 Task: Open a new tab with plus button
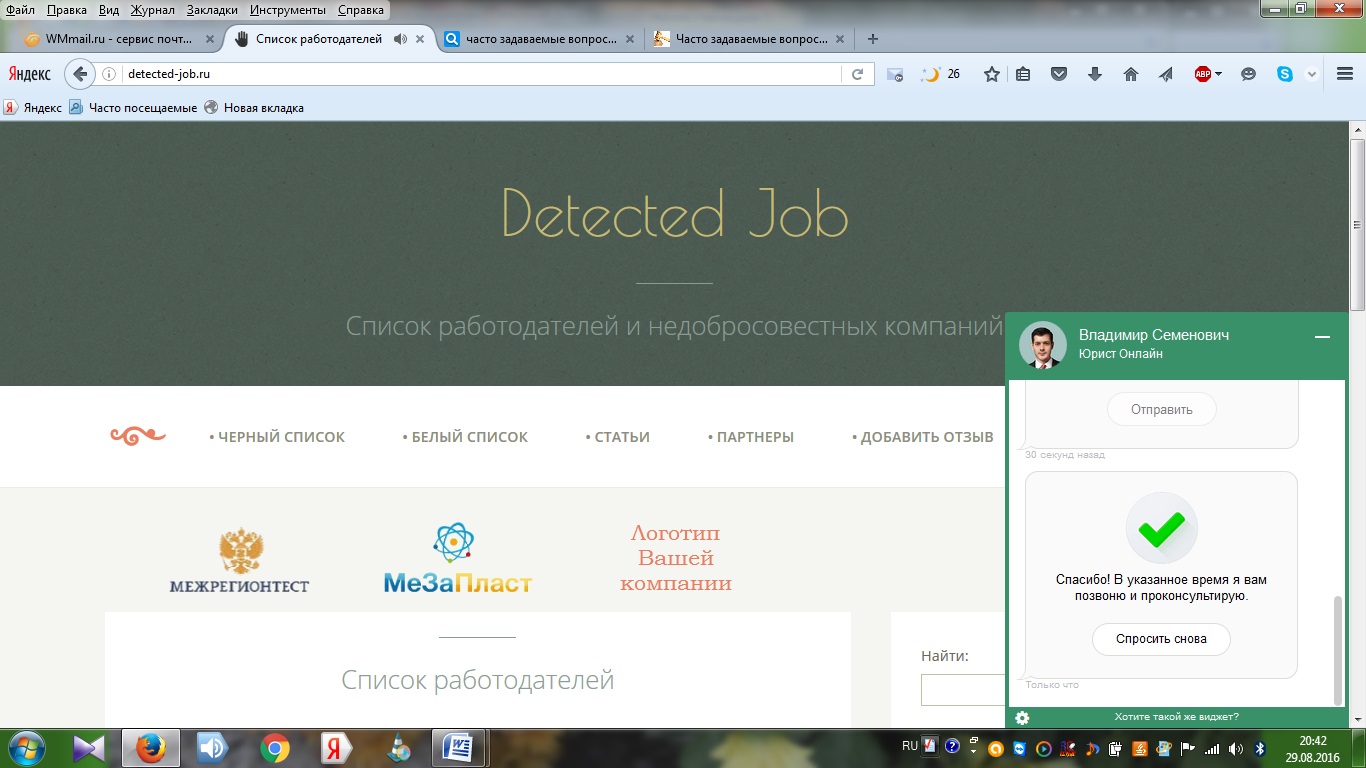click(872, 39)
